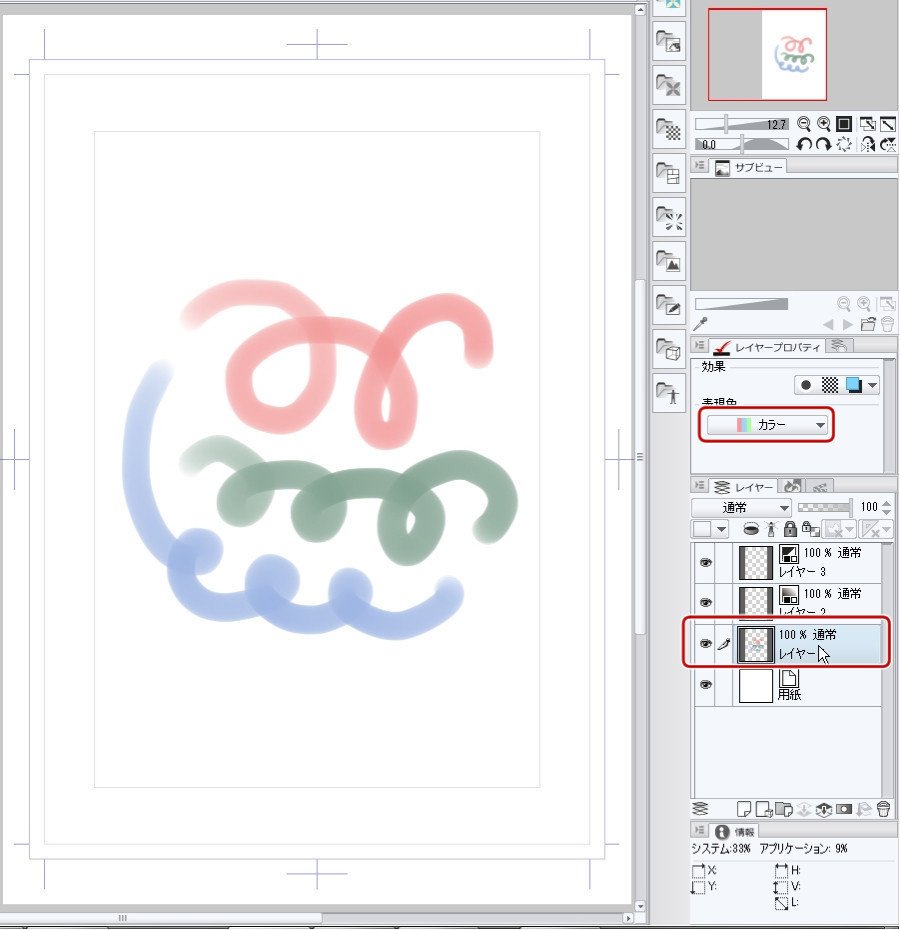Screen dimensions: 900x930
Task: Import image into Sub View via folder icon
Action: (x=869, y=324)
